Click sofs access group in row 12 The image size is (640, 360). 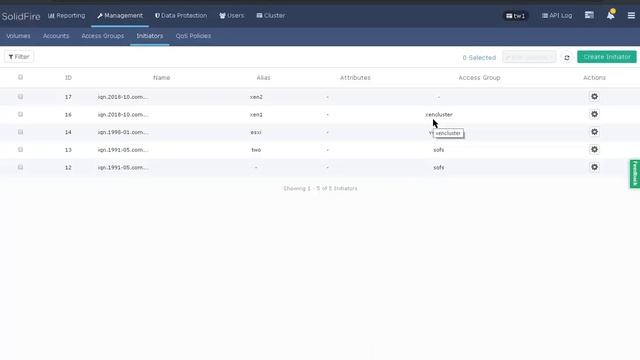pyautogui.click(x=439, y=167)
